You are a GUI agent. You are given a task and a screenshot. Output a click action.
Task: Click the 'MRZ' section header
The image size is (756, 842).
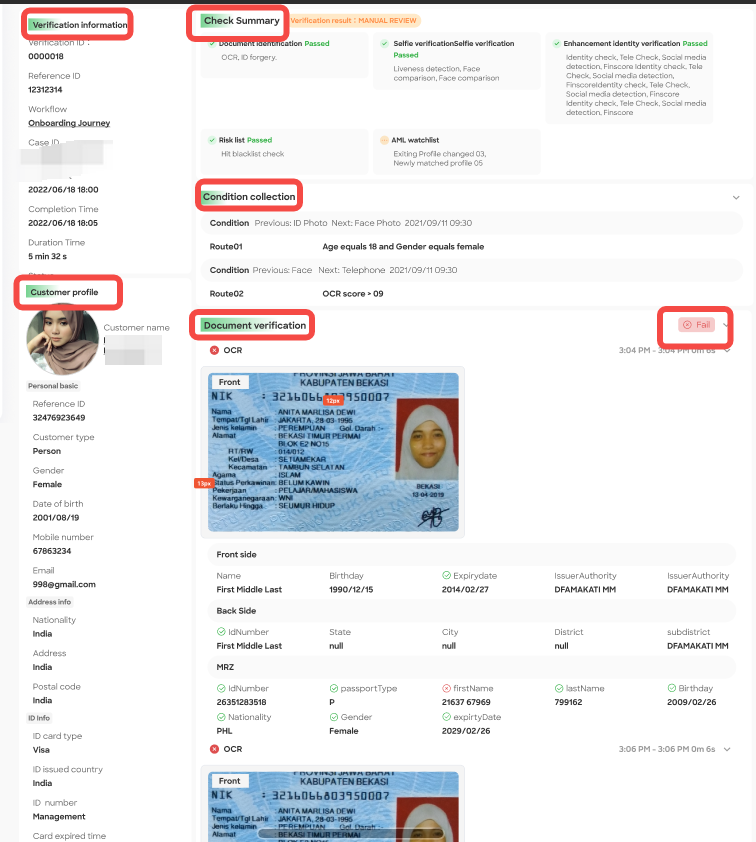(x=471, y=667)
